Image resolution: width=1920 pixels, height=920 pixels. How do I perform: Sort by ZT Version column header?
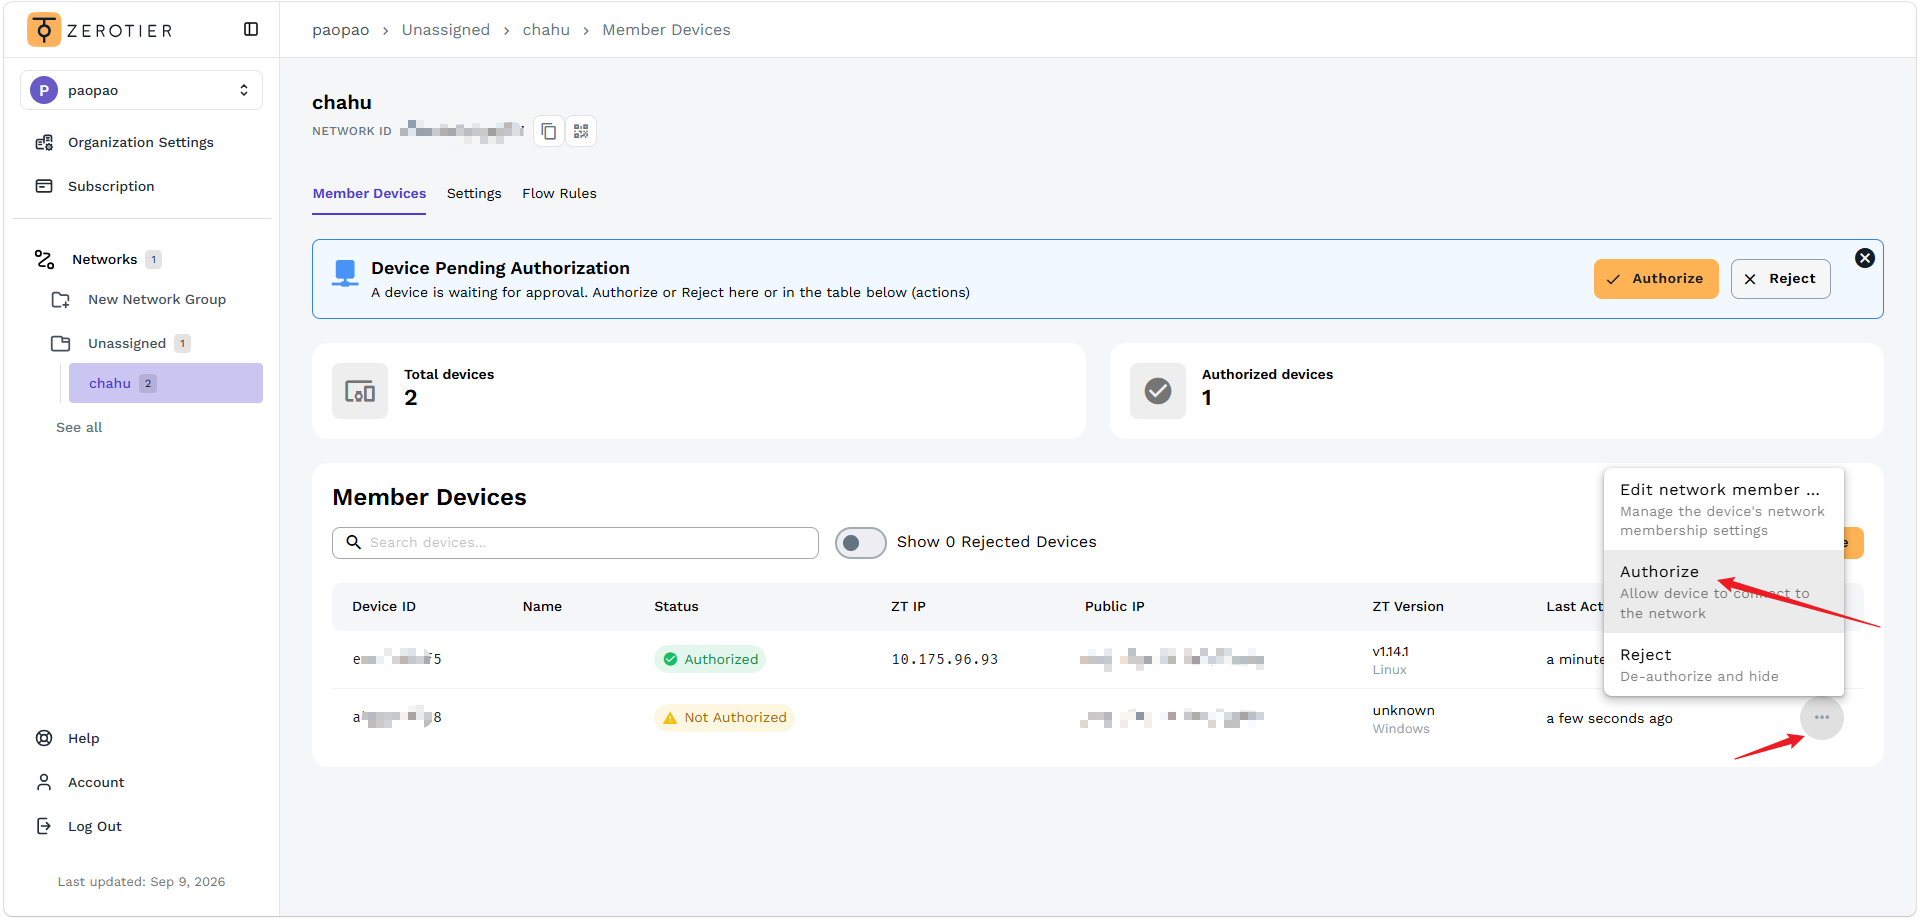click(1408, 607)
